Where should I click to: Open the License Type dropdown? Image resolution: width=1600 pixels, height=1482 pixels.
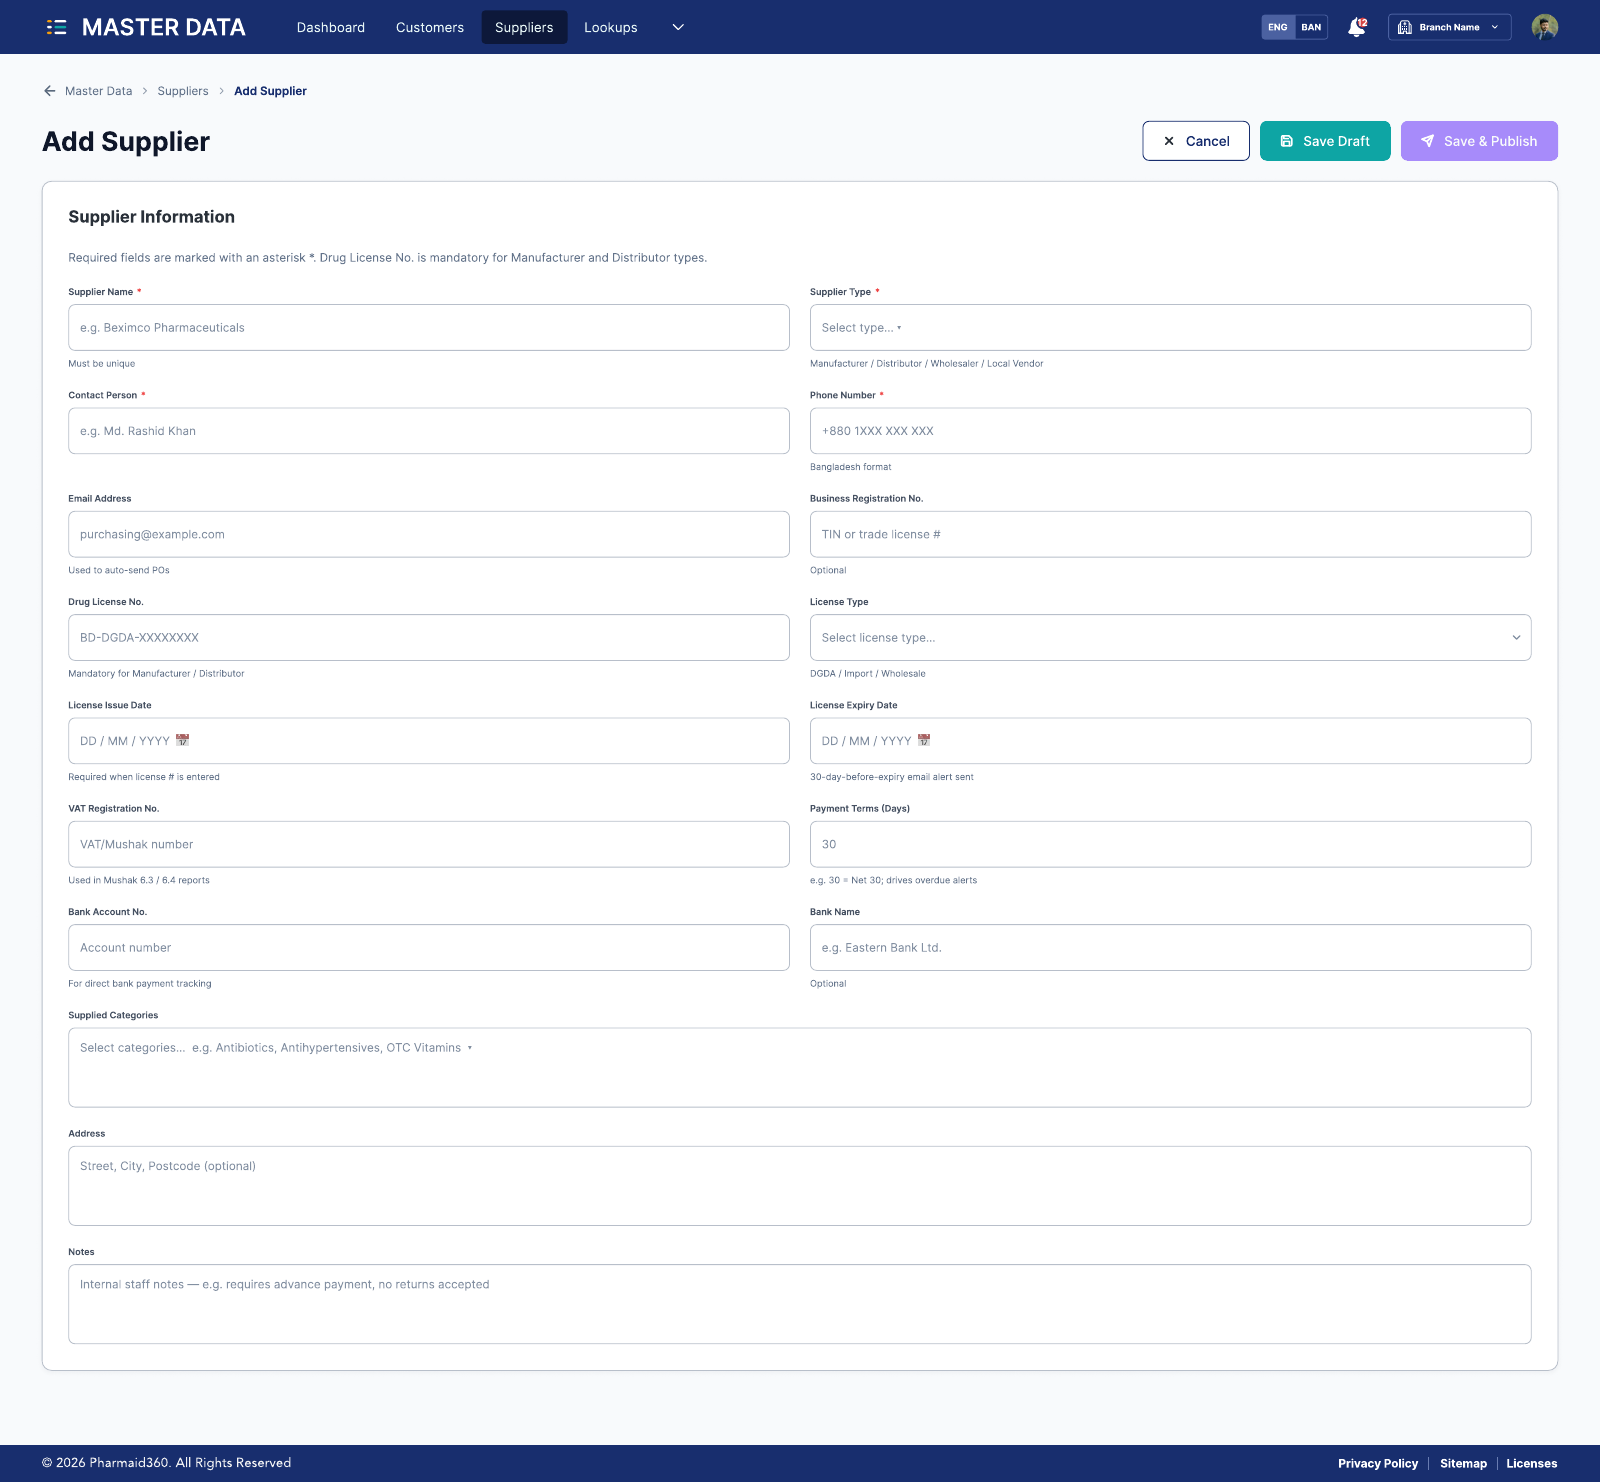[x=1170, y=637]
